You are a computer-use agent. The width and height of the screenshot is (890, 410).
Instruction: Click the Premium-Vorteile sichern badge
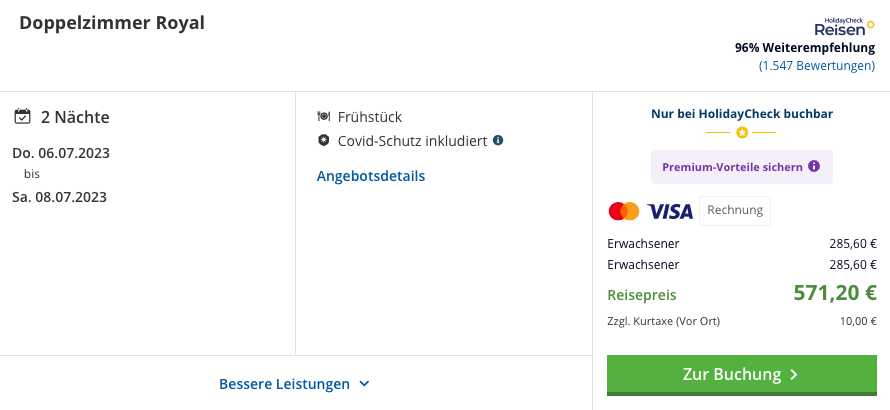click(x=742, y=167)
